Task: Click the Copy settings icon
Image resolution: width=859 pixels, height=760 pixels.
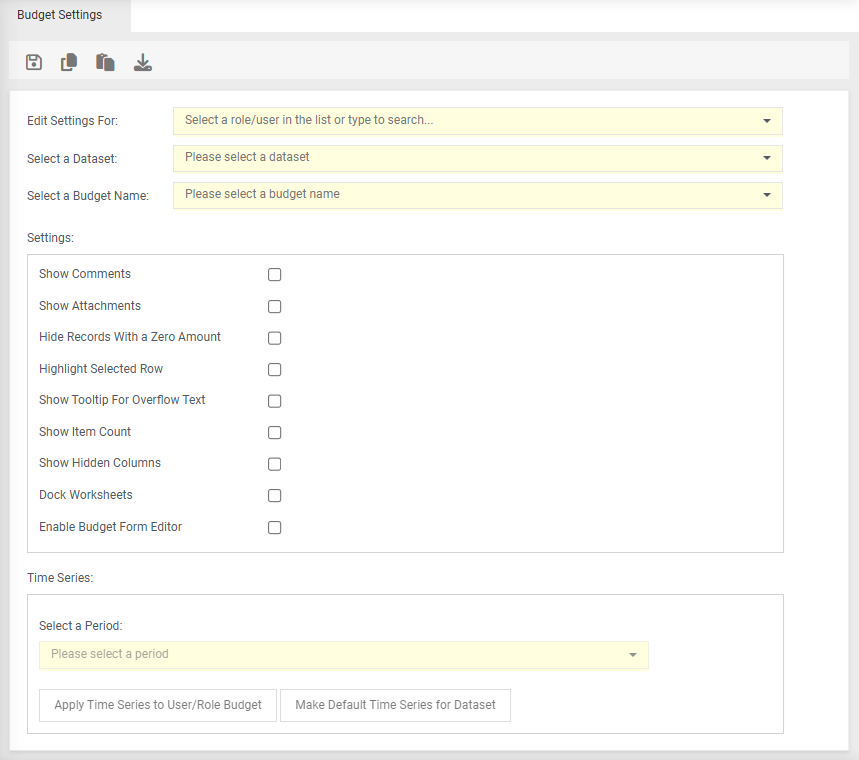Action: (x=69, y=62)
